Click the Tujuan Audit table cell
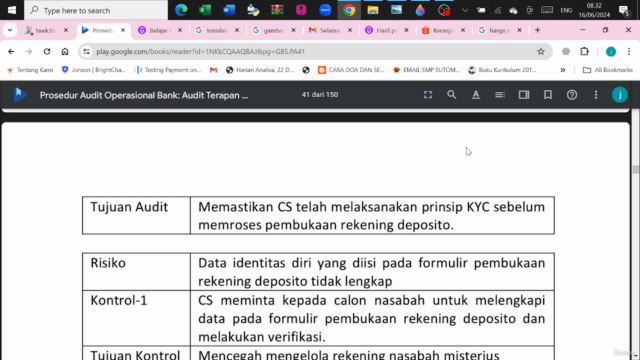The height and width of the screenshot is (360, 640). click(136, 216)
